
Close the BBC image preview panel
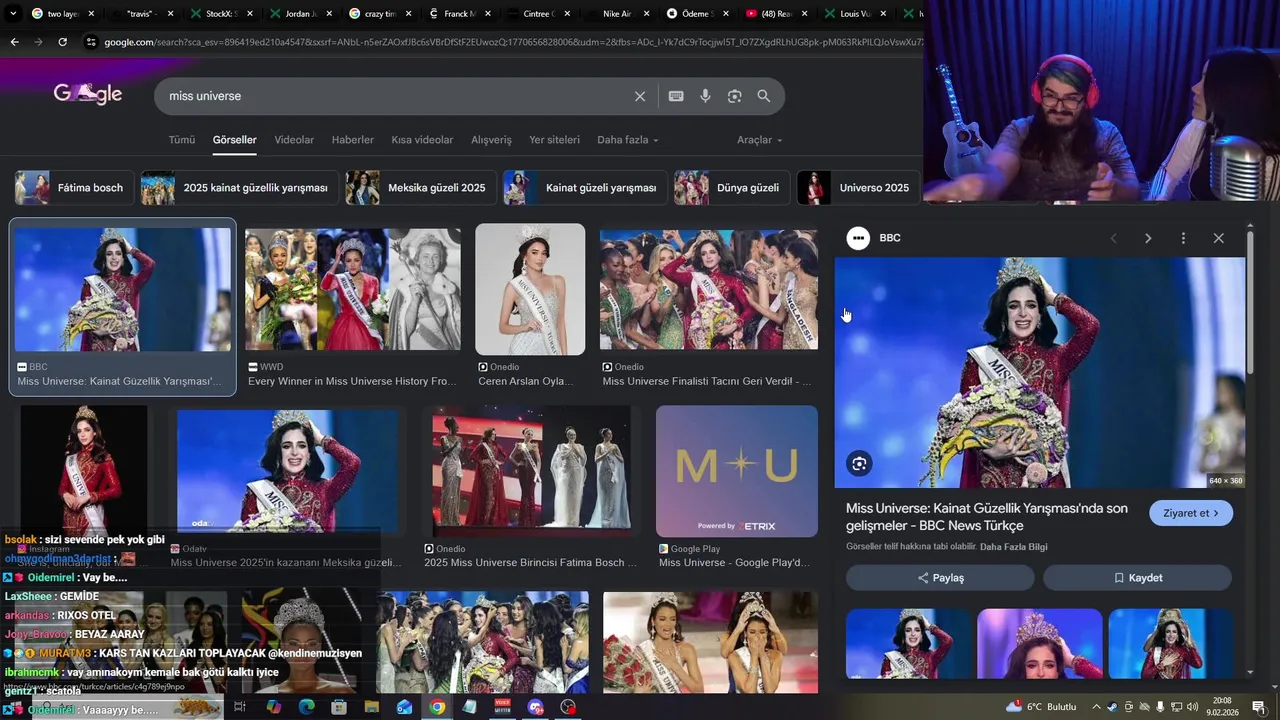coord(1218,238)
